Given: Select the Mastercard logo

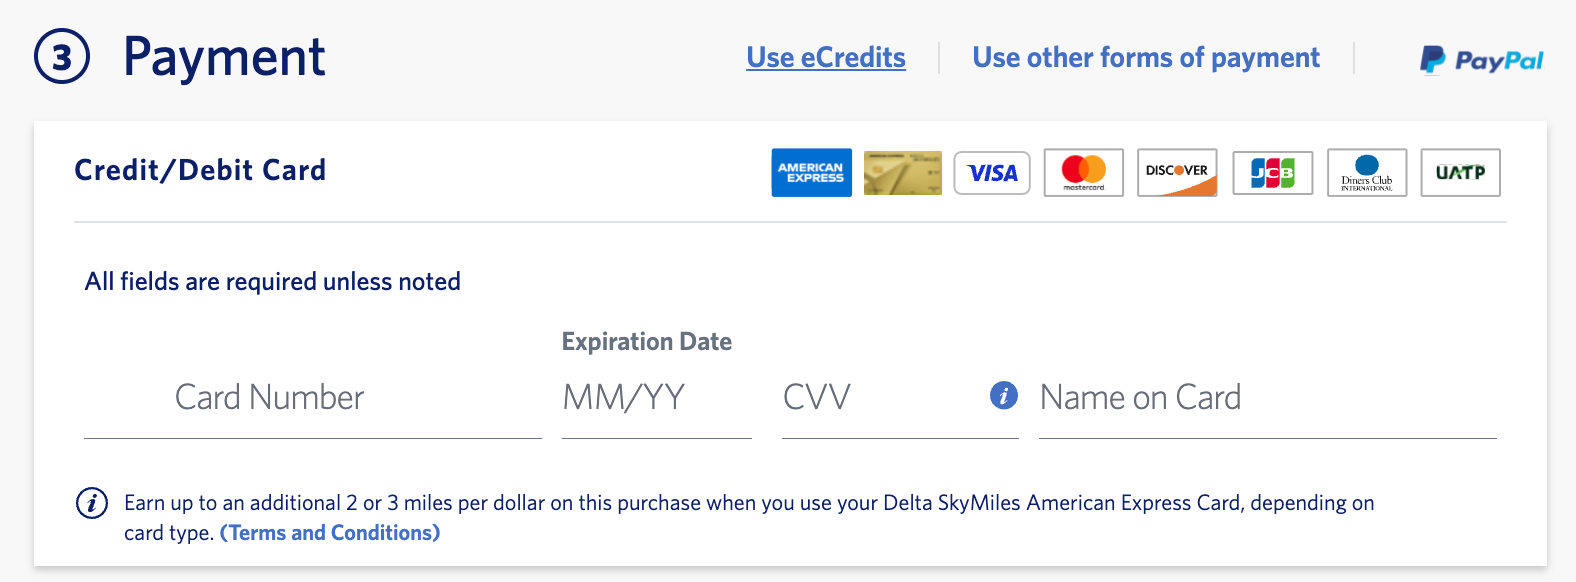Looking at the screenshot, I should coord(1083,172).
